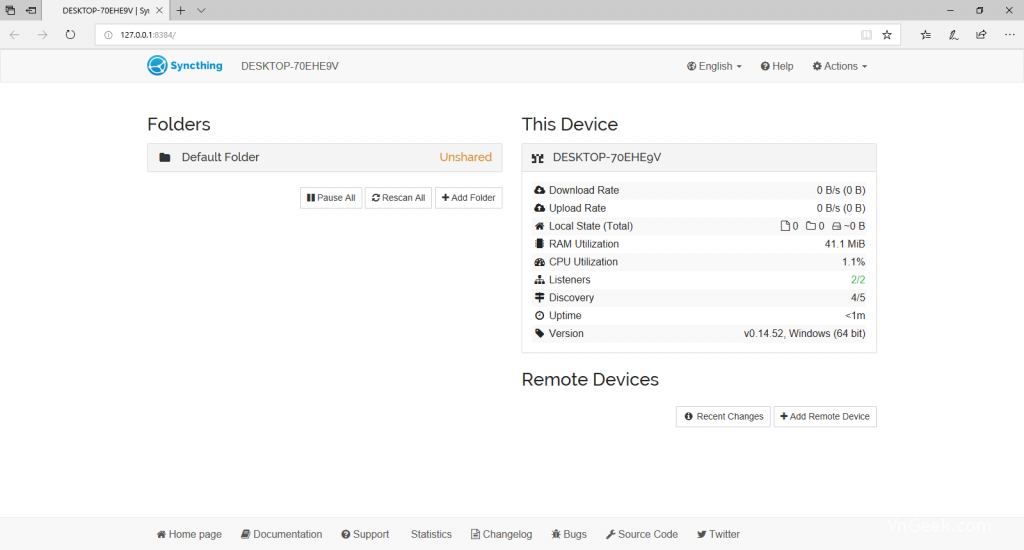The image size is (1024, 550).
Task: Open the Changelog footer link
Action: [x=502, y=534]
